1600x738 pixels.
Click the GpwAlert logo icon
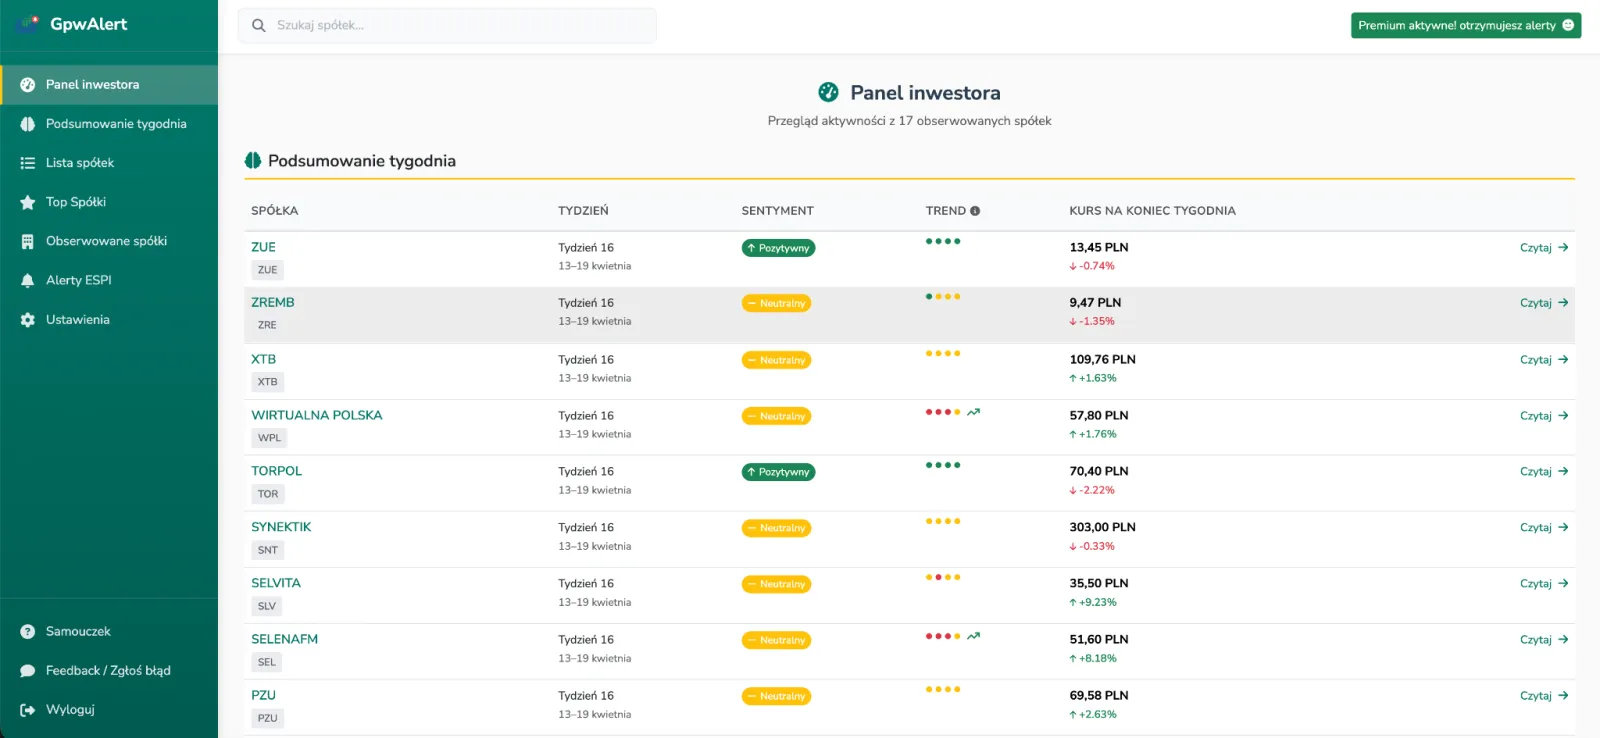[28, 24]
